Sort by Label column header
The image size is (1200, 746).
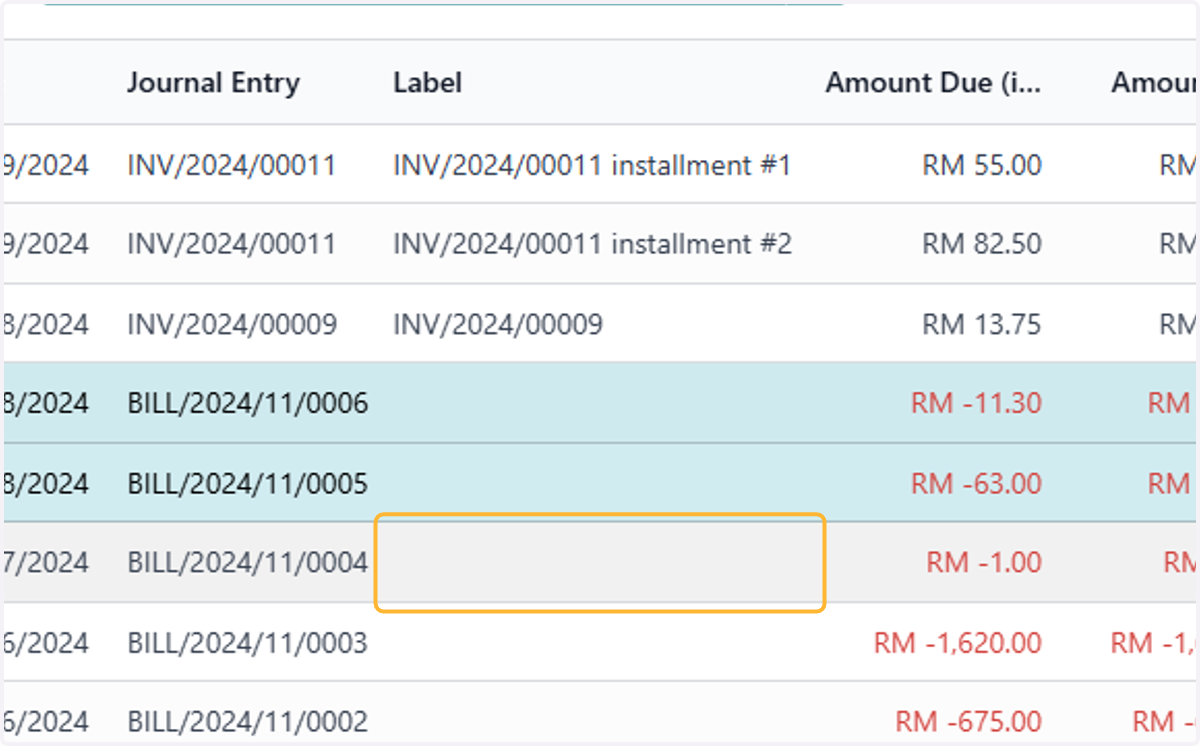click(x=428, y=83)
